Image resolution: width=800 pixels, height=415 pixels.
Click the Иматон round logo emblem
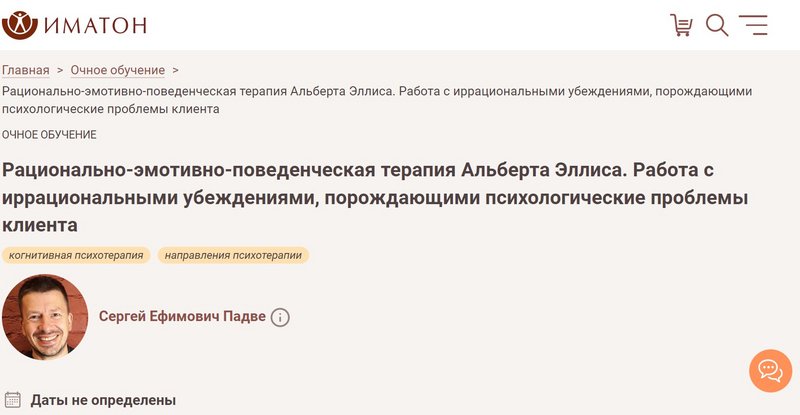(20, 25)
